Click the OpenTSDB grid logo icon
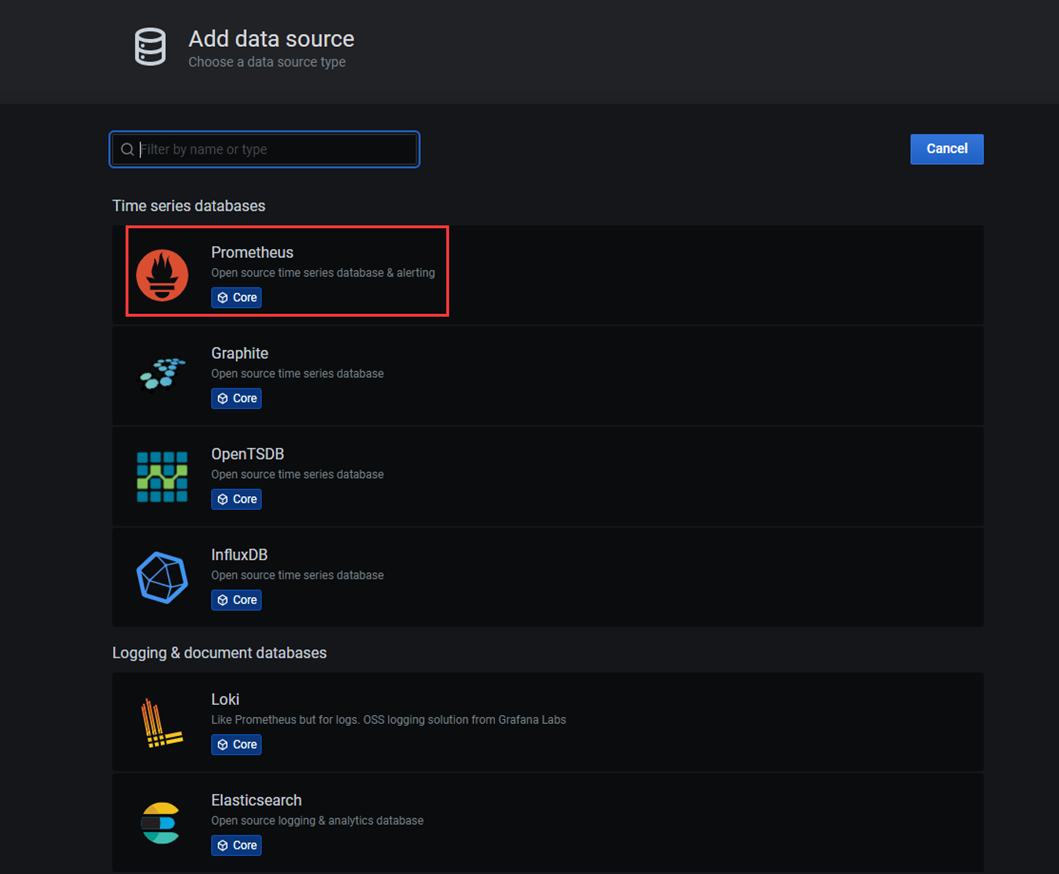This screenshot has width=1059, height=874. tap(162, 477)
